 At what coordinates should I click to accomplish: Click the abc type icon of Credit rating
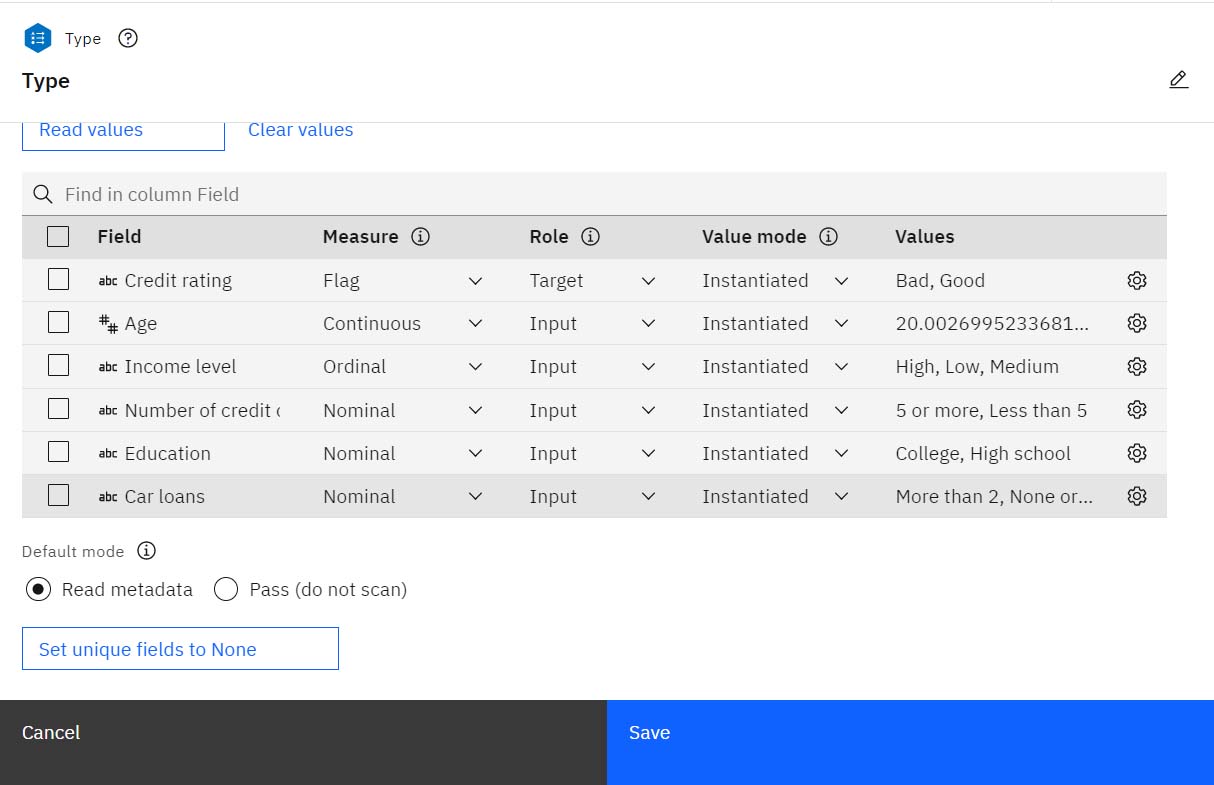coord(108,281)
